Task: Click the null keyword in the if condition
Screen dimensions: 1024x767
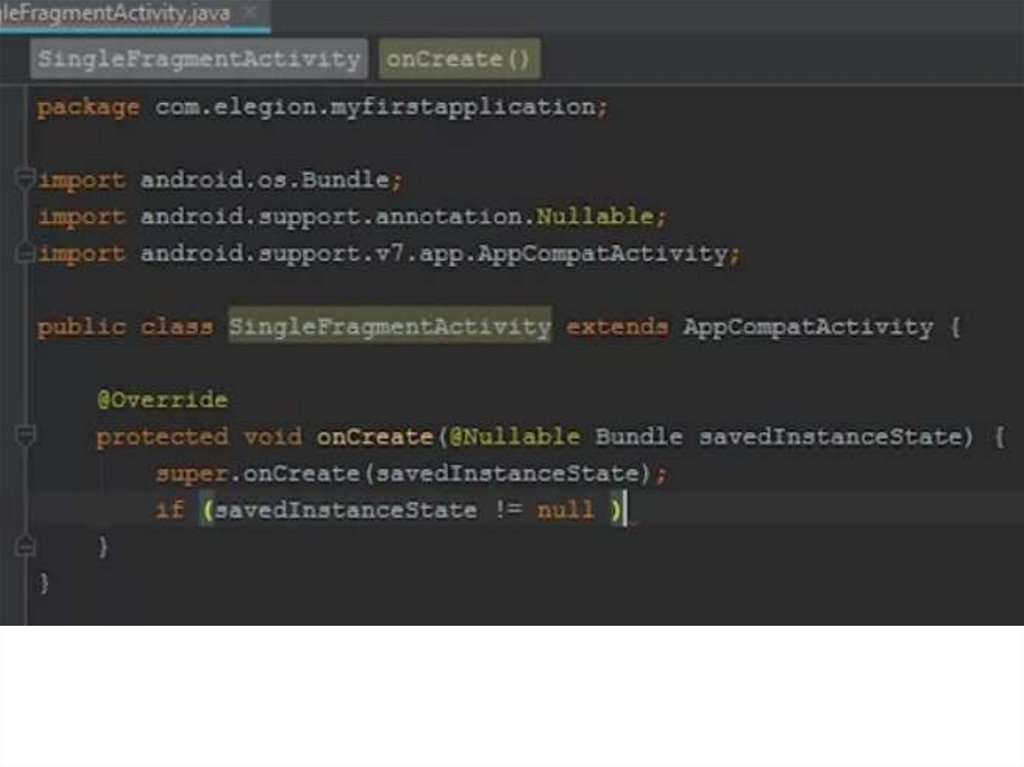Action: click(x=565, y=510)
